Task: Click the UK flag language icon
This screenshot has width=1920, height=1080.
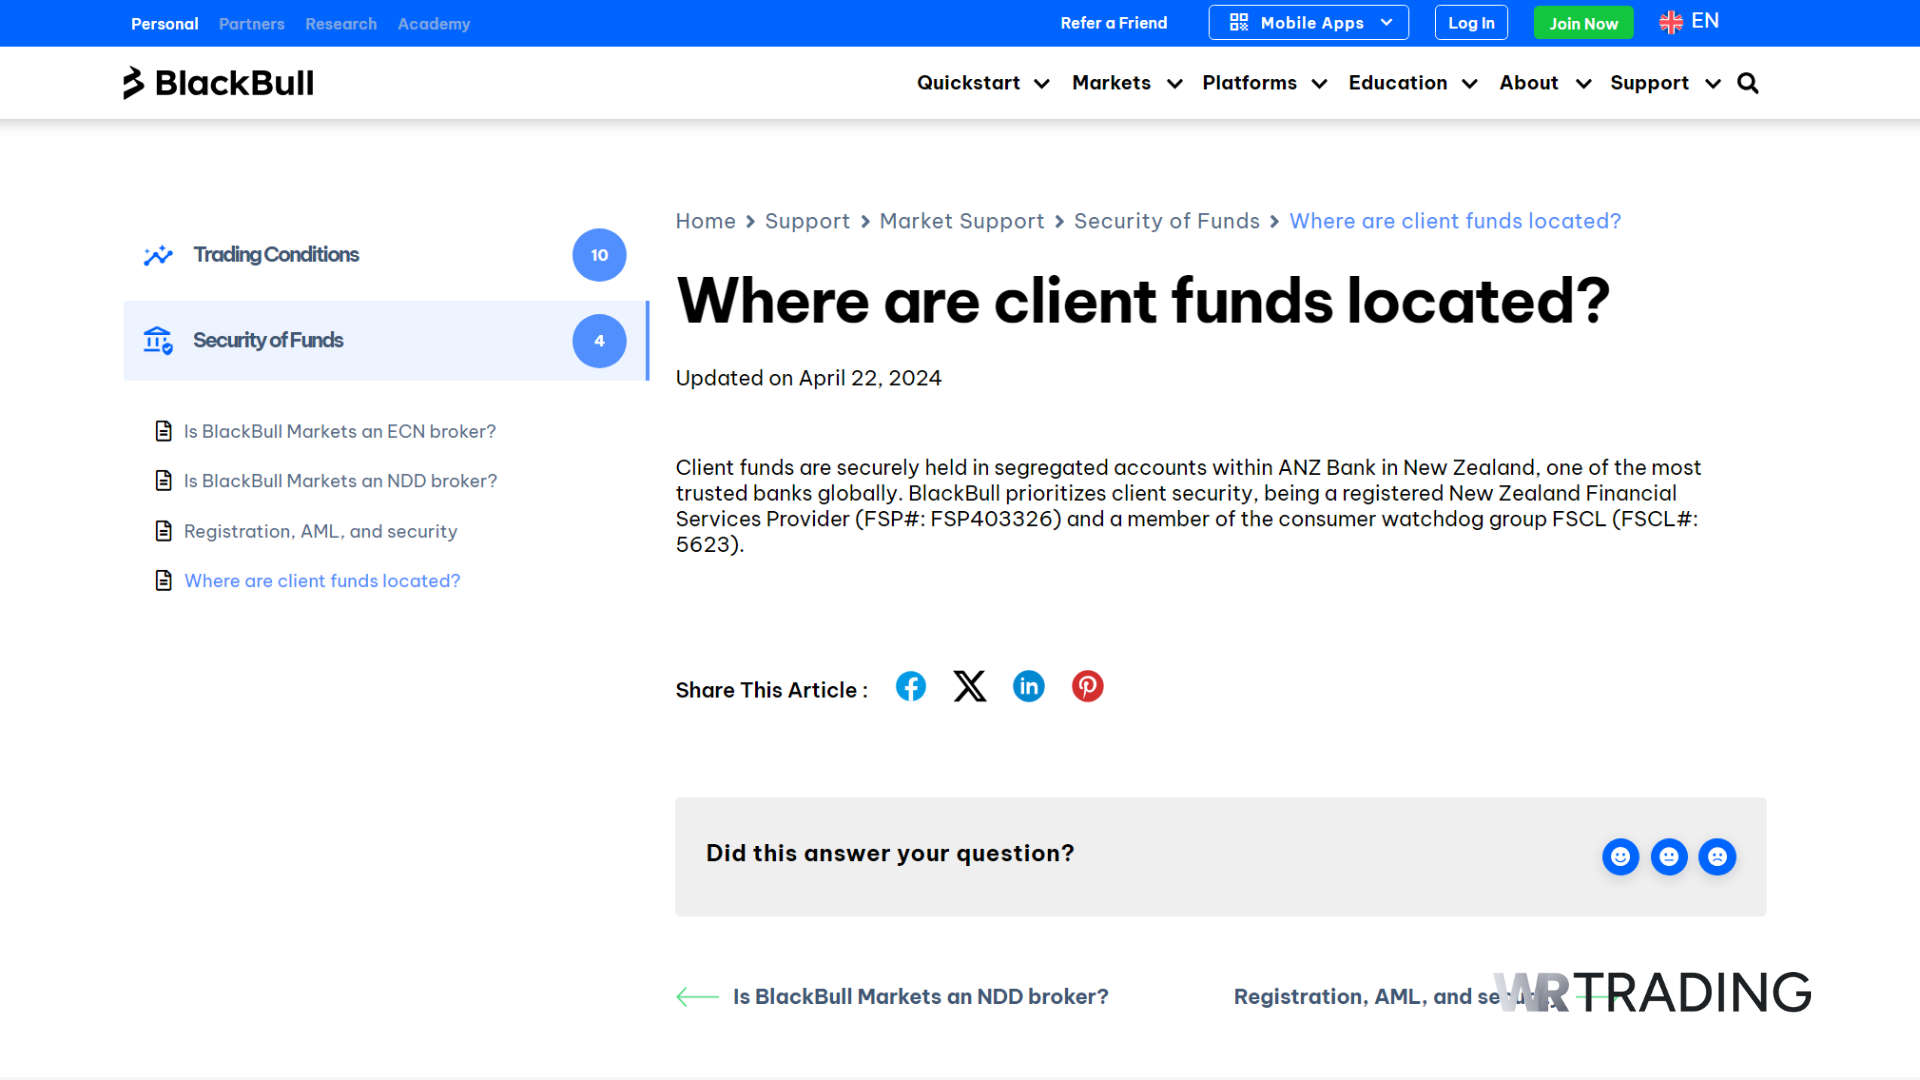Action: point(1670,22)
